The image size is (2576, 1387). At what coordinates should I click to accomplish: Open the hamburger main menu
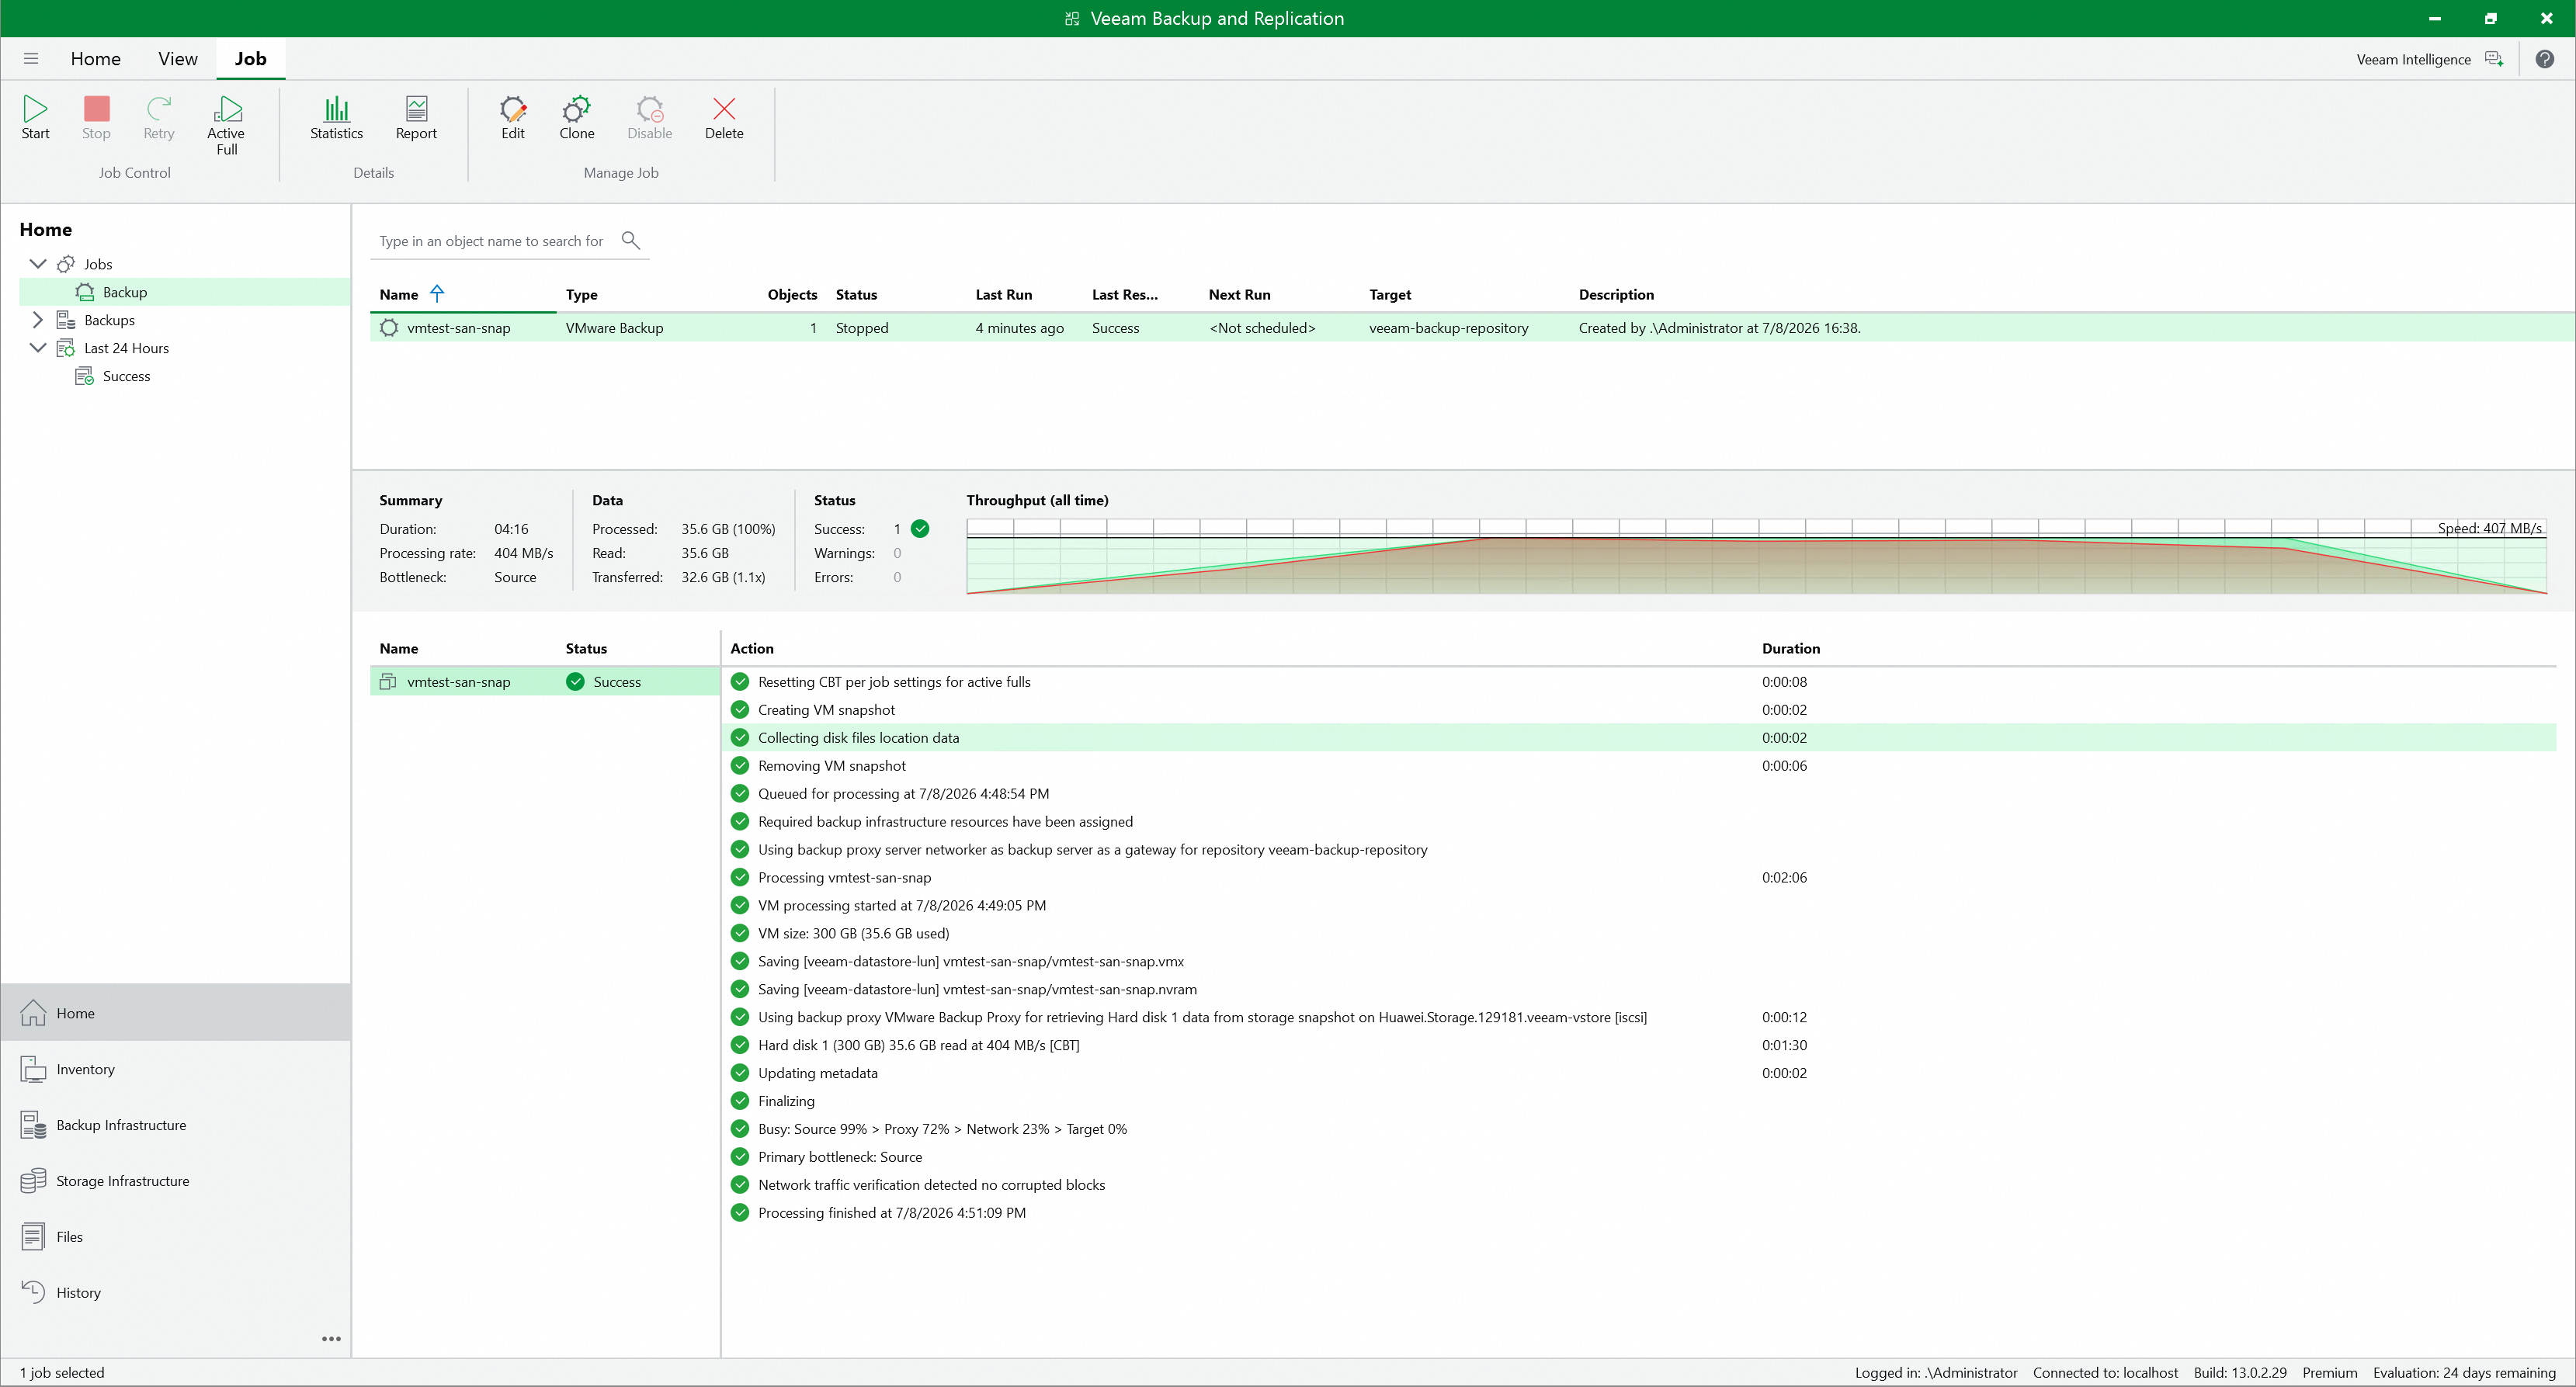coord(31,59)
